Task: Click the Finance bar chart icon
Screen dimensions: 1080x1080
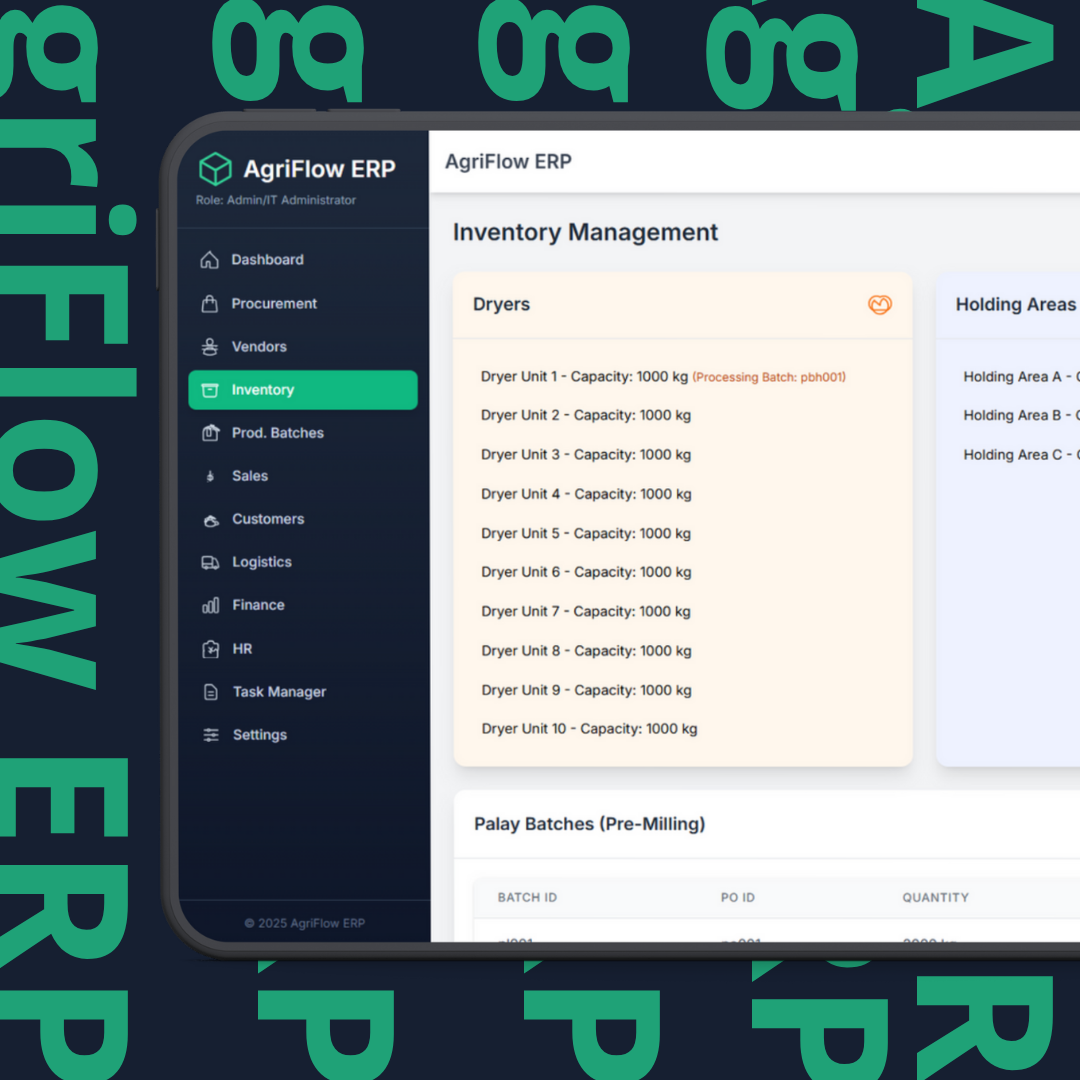Action: coord(210,605)
